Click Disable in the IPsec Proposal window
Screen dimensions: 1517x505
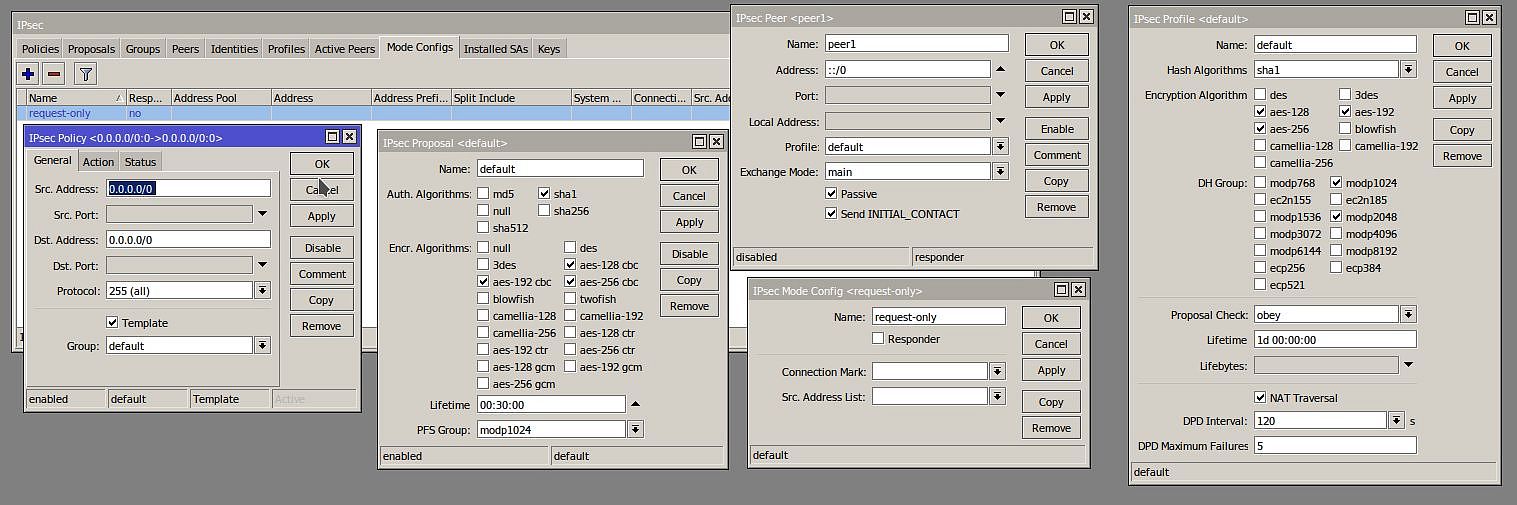point(689,254)
